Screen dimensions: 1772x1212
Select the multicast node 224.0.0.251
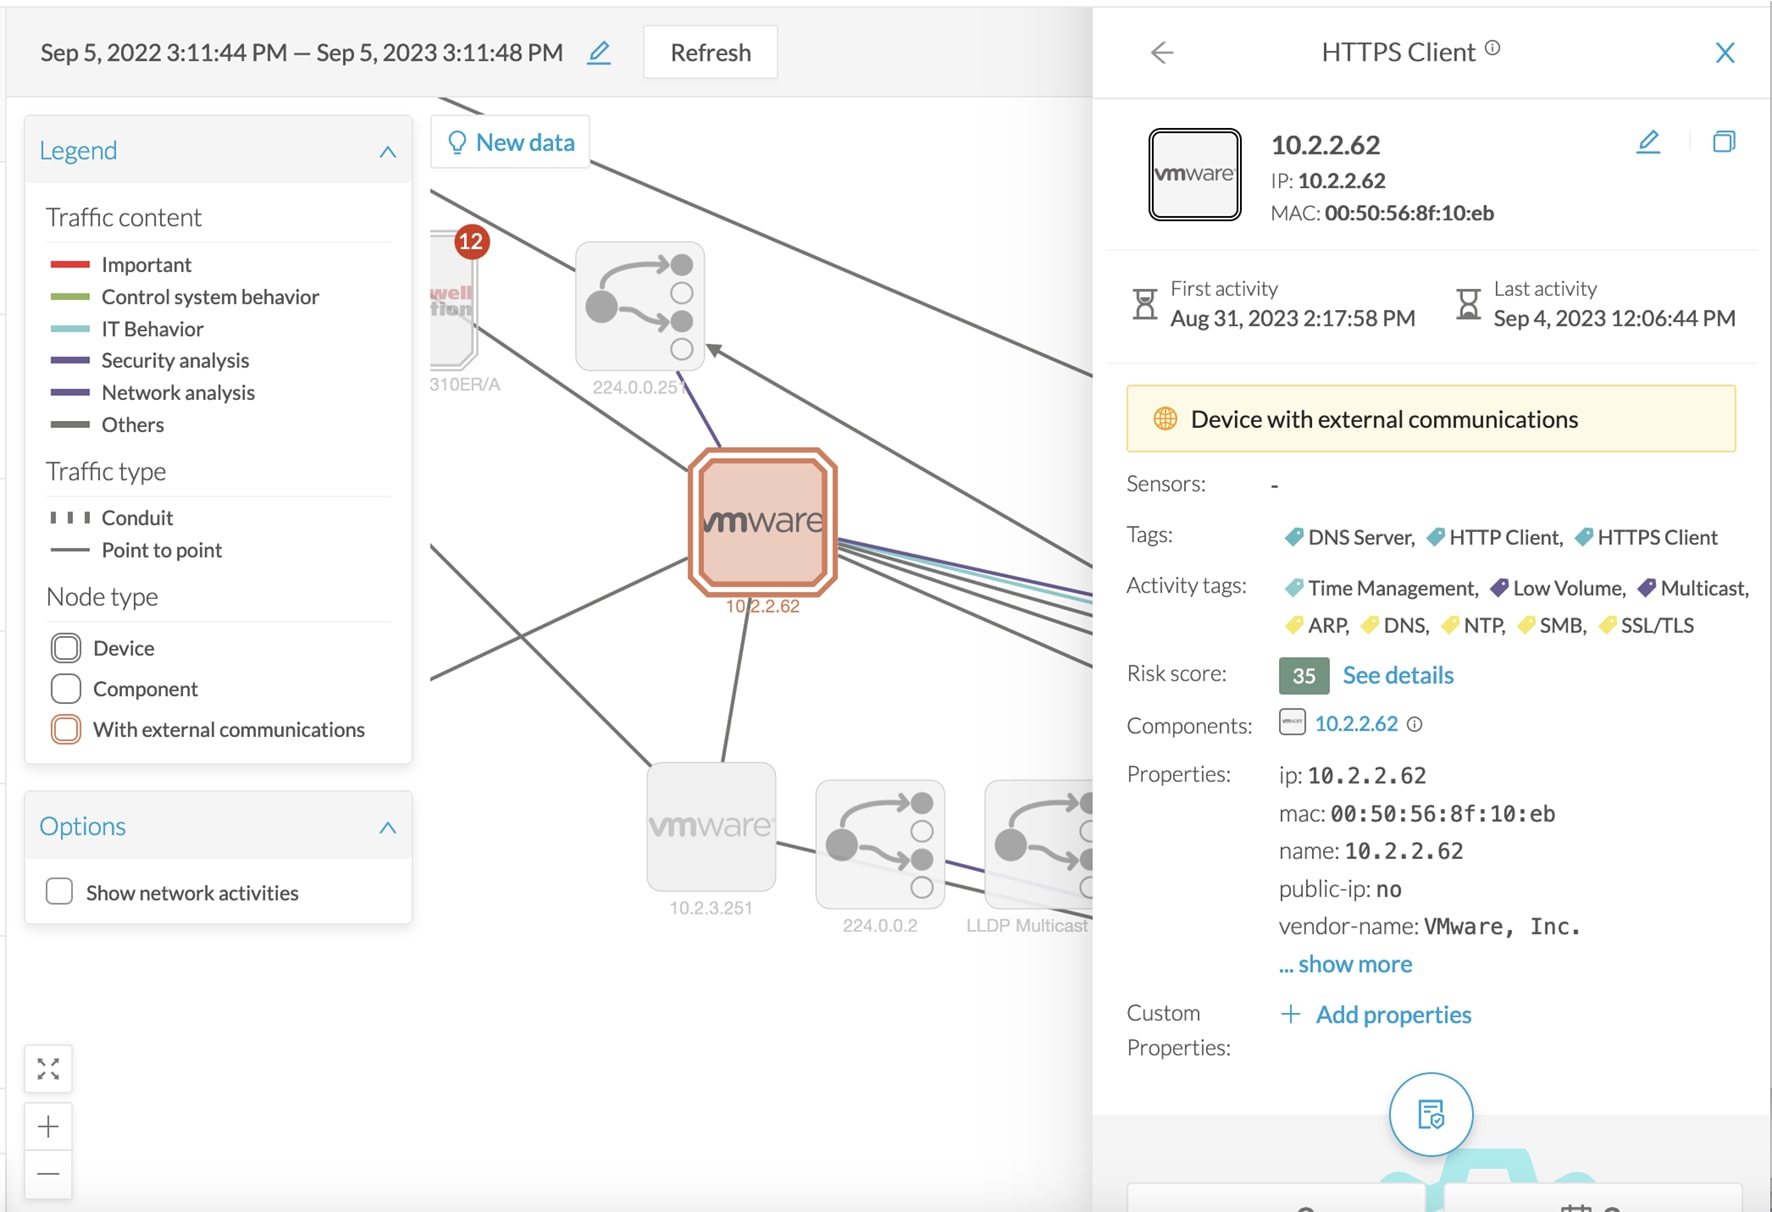[640, 306]
